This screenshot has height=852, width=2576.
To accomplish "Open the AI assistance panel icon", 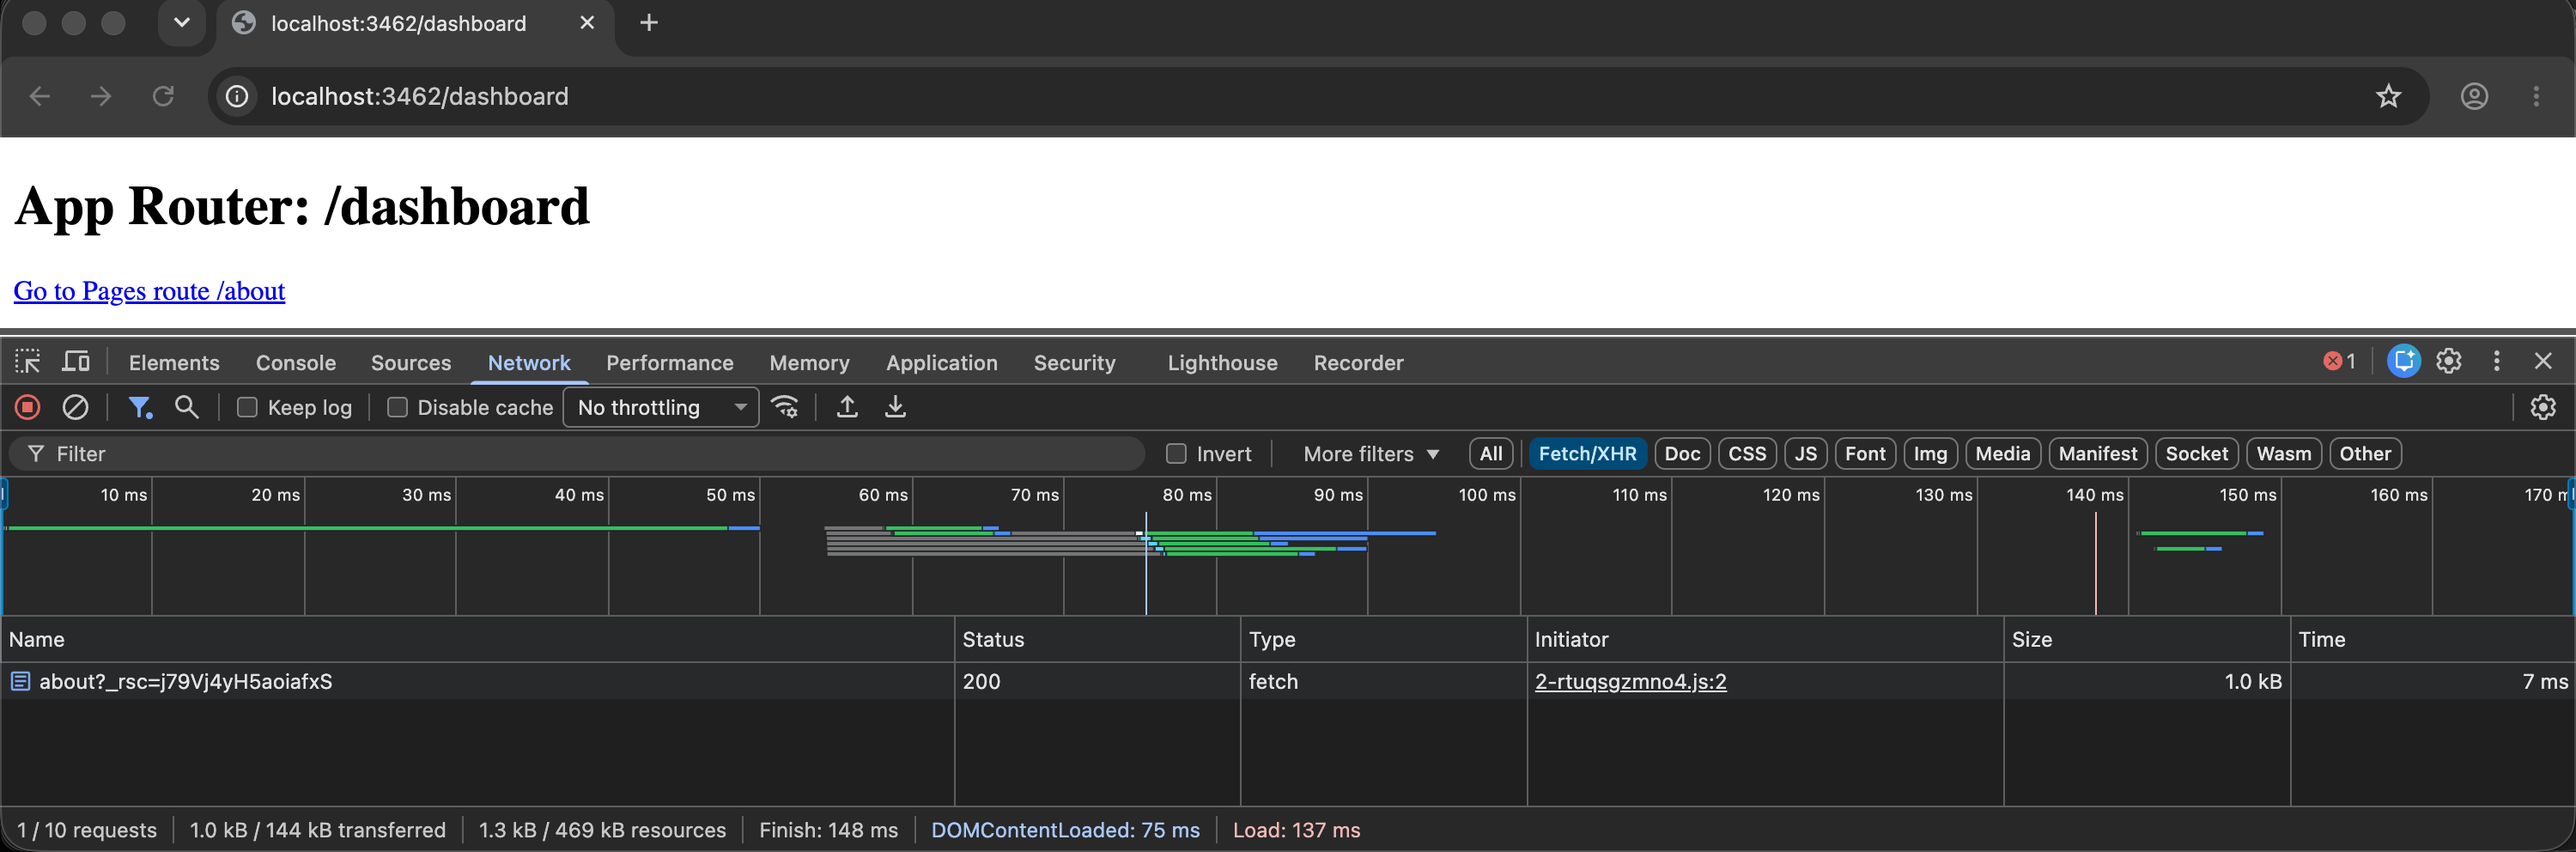I will click(2404, 361).
